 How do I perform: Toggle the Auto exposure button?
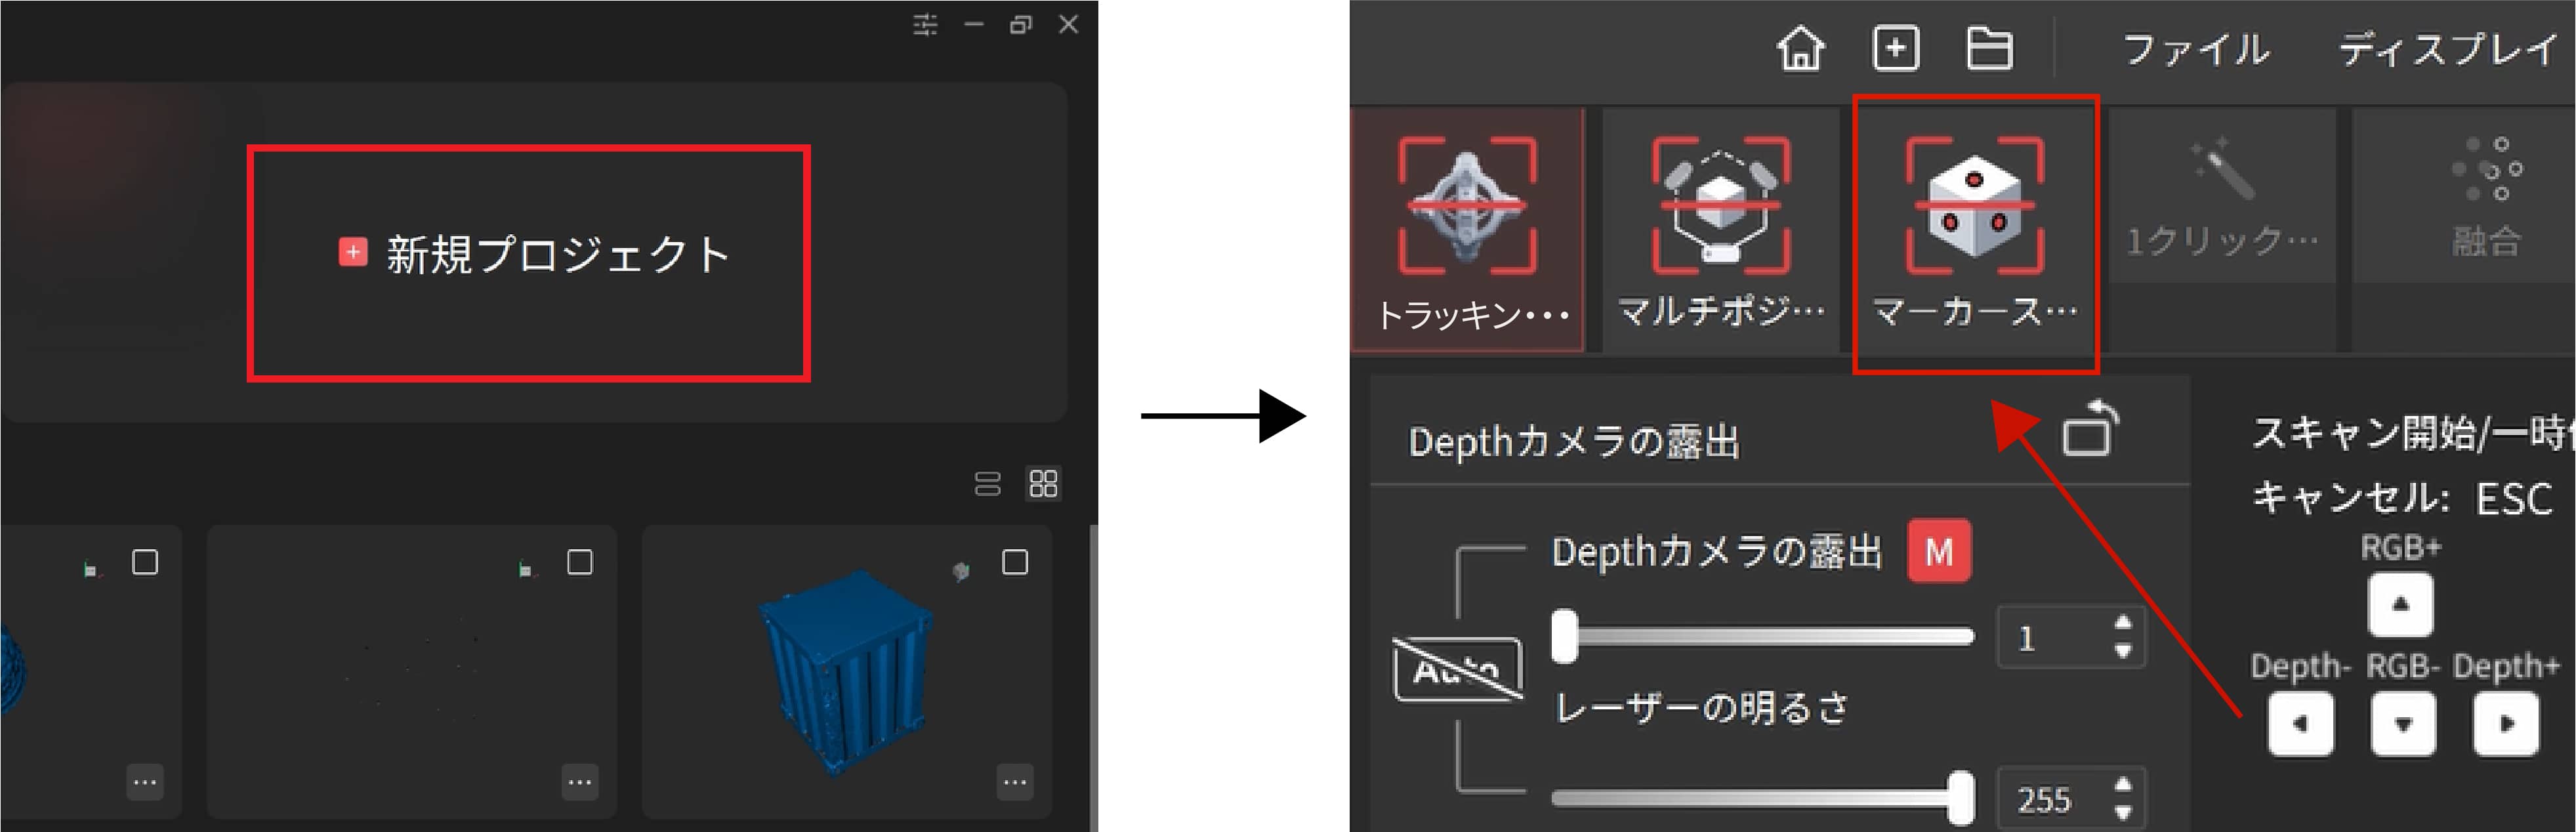pyautogui.click(x=1457, y=669)
